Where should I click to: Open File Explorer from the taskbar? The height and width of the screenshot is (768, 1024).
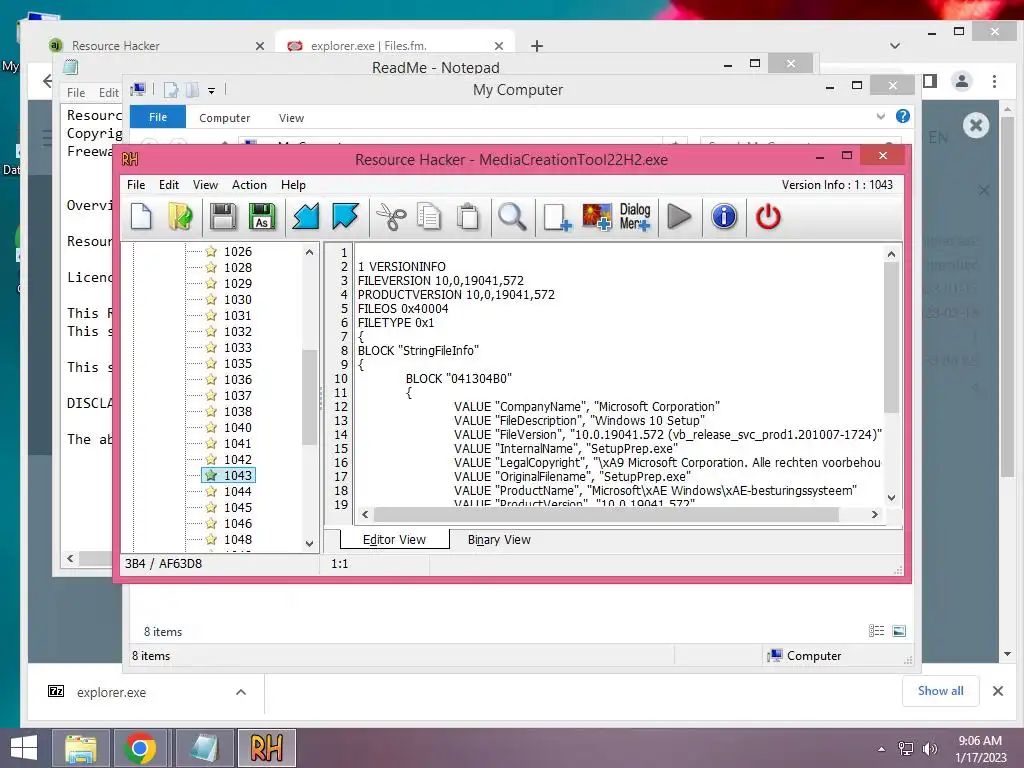point(81,748)
